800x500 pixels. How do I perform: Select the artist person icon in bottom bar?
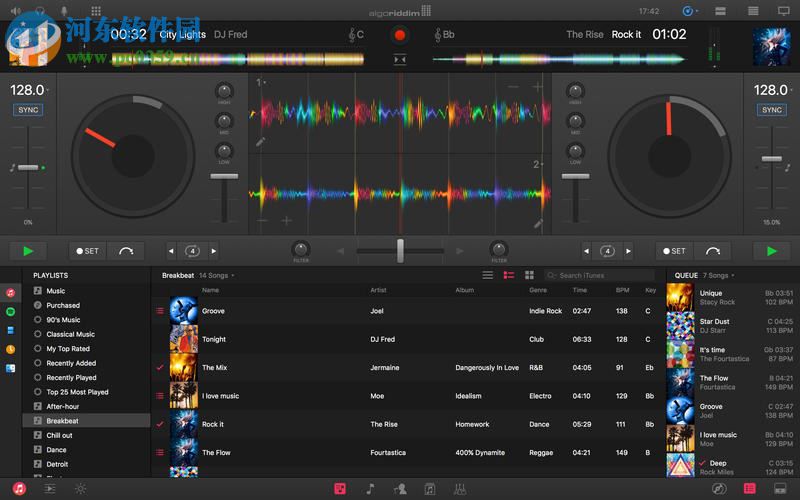pos(400,489)
